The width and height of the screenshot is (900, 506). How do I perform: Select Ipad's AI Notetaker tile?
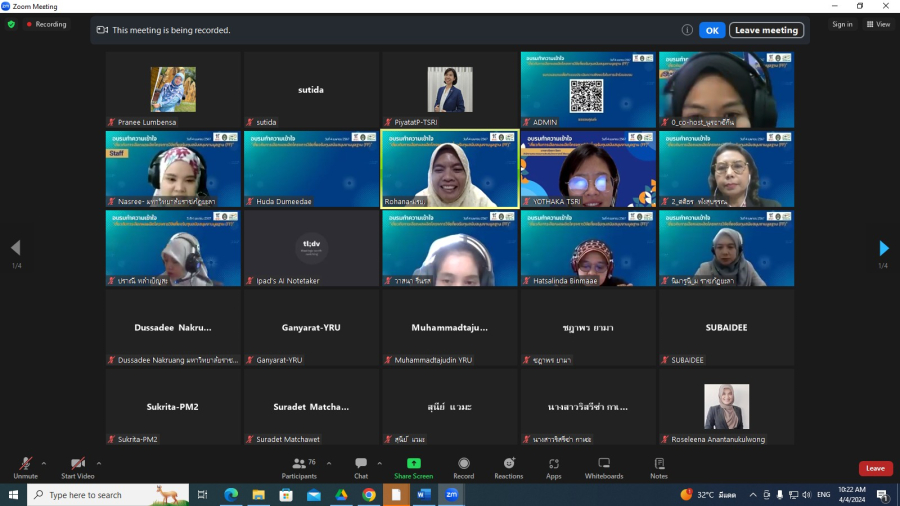(x=311, y=248)
